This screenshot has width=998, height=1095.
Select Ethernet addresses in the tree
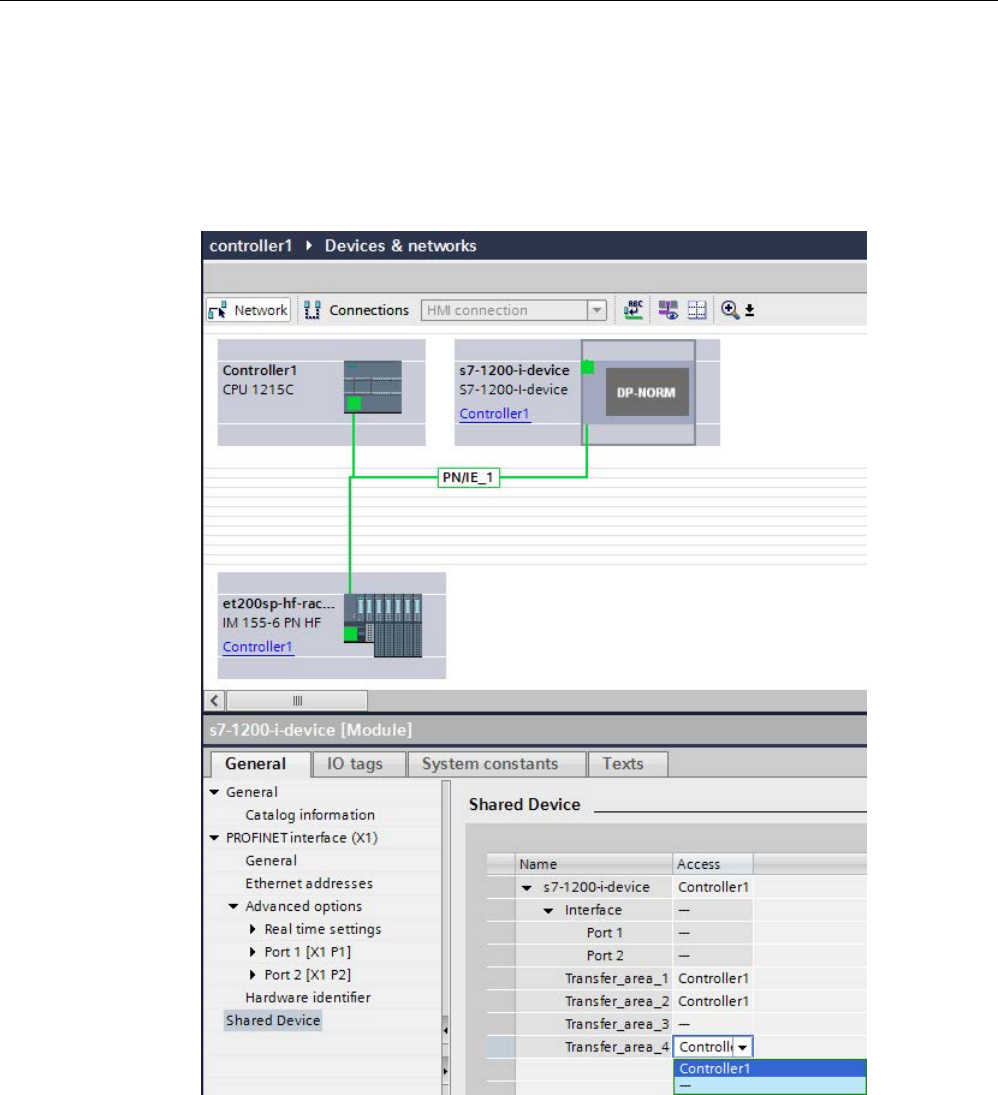click(x=309, y=883)
